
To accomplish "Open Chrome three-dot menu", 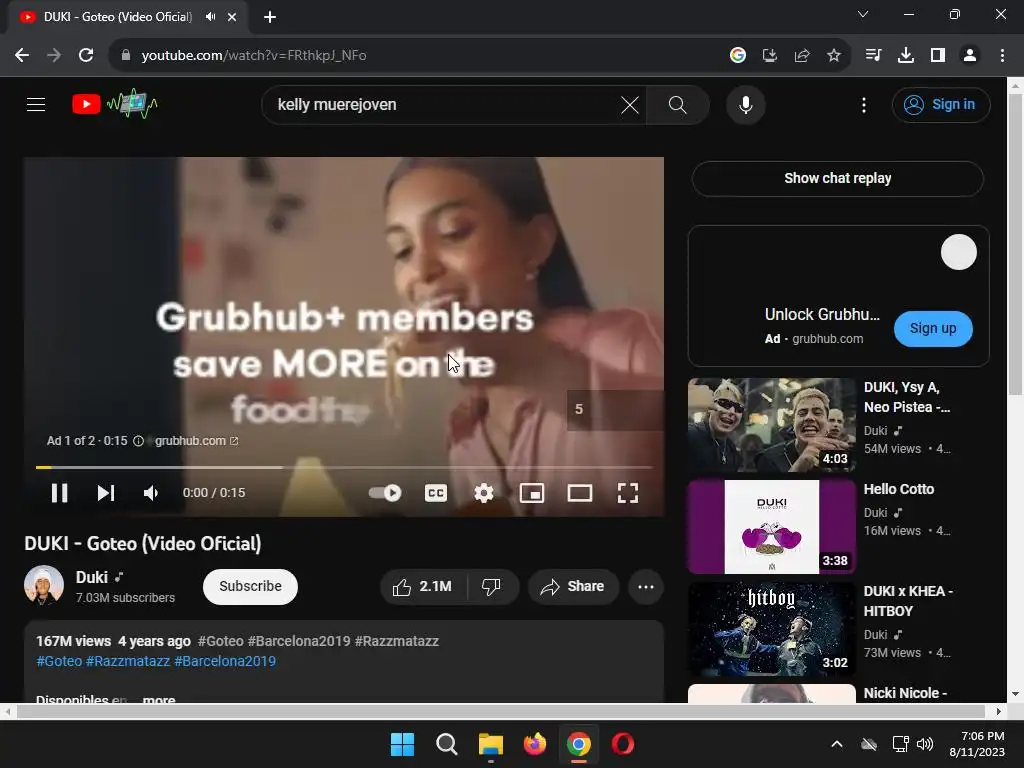I will (1002, 56).
